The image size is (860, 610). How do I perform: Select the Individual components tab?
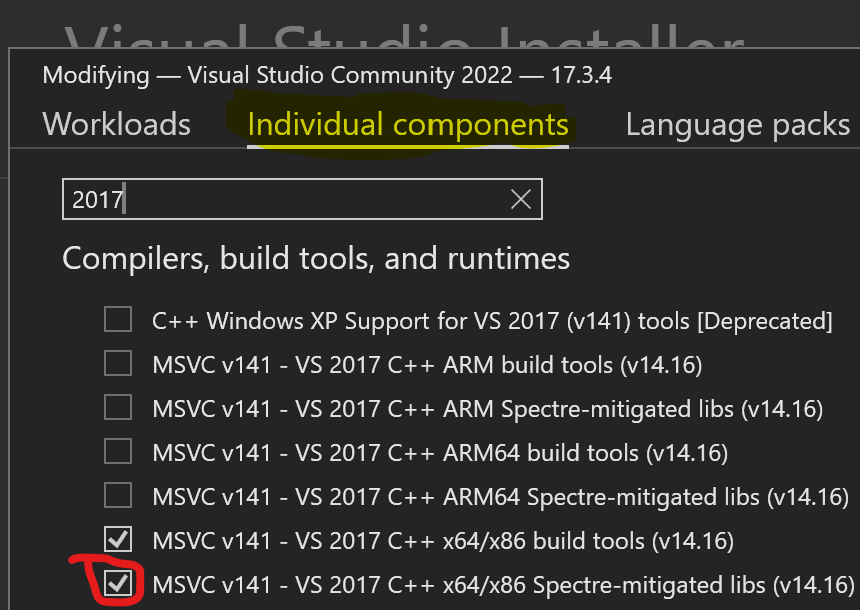(407, 124)
